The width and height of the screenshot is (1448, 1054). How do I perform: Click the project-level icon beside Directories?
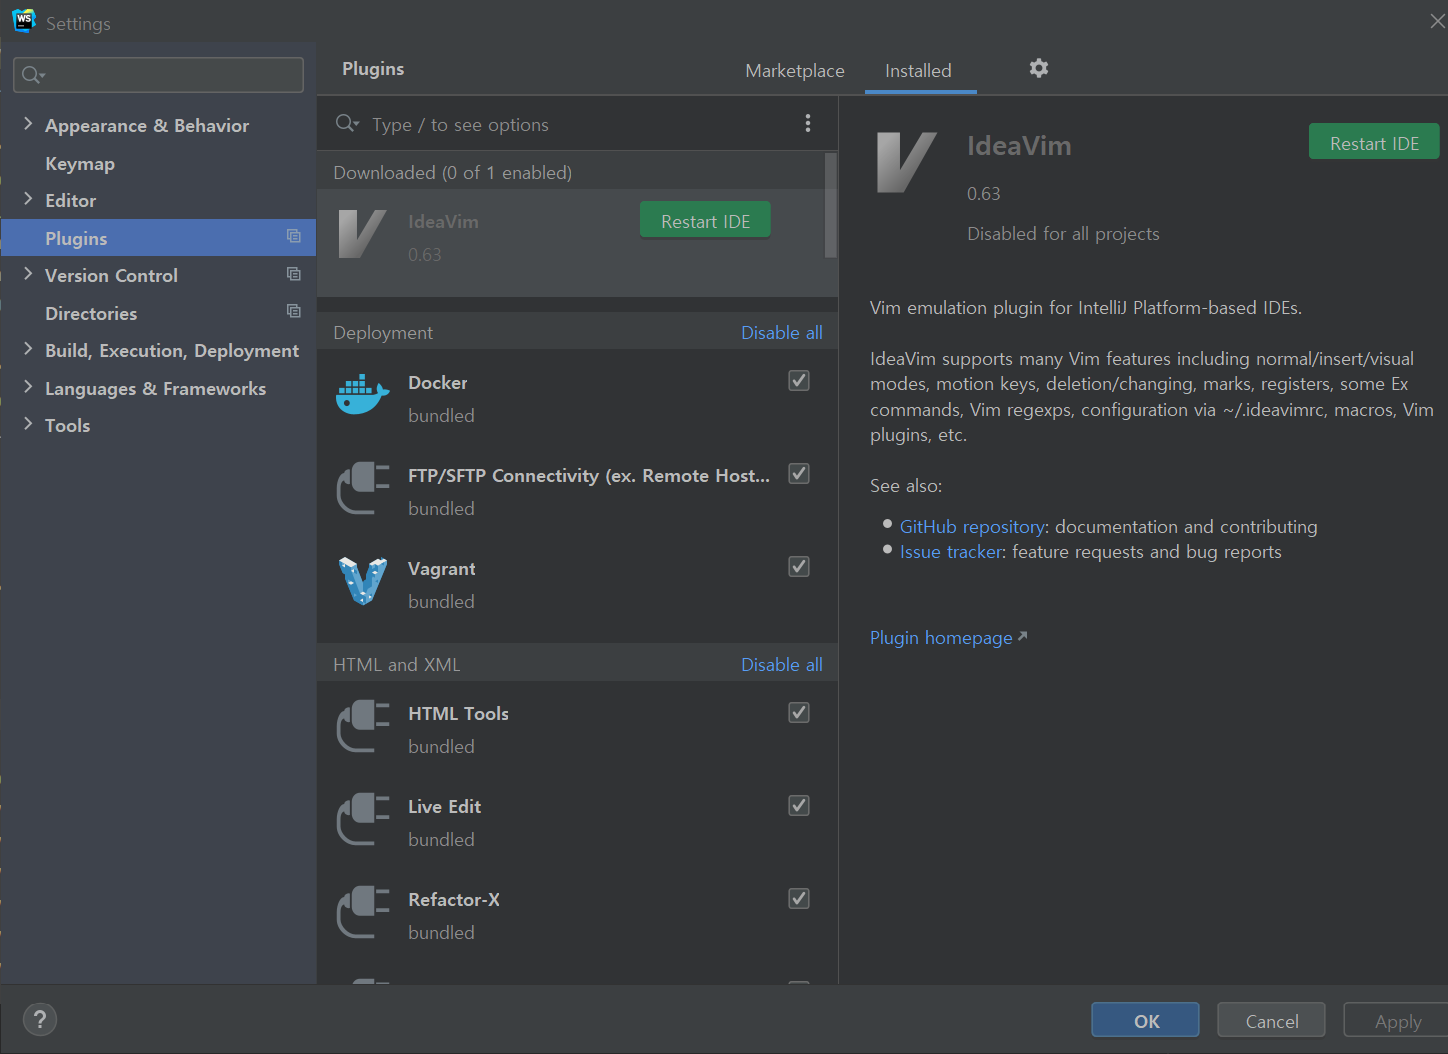(x=293, y=311)
